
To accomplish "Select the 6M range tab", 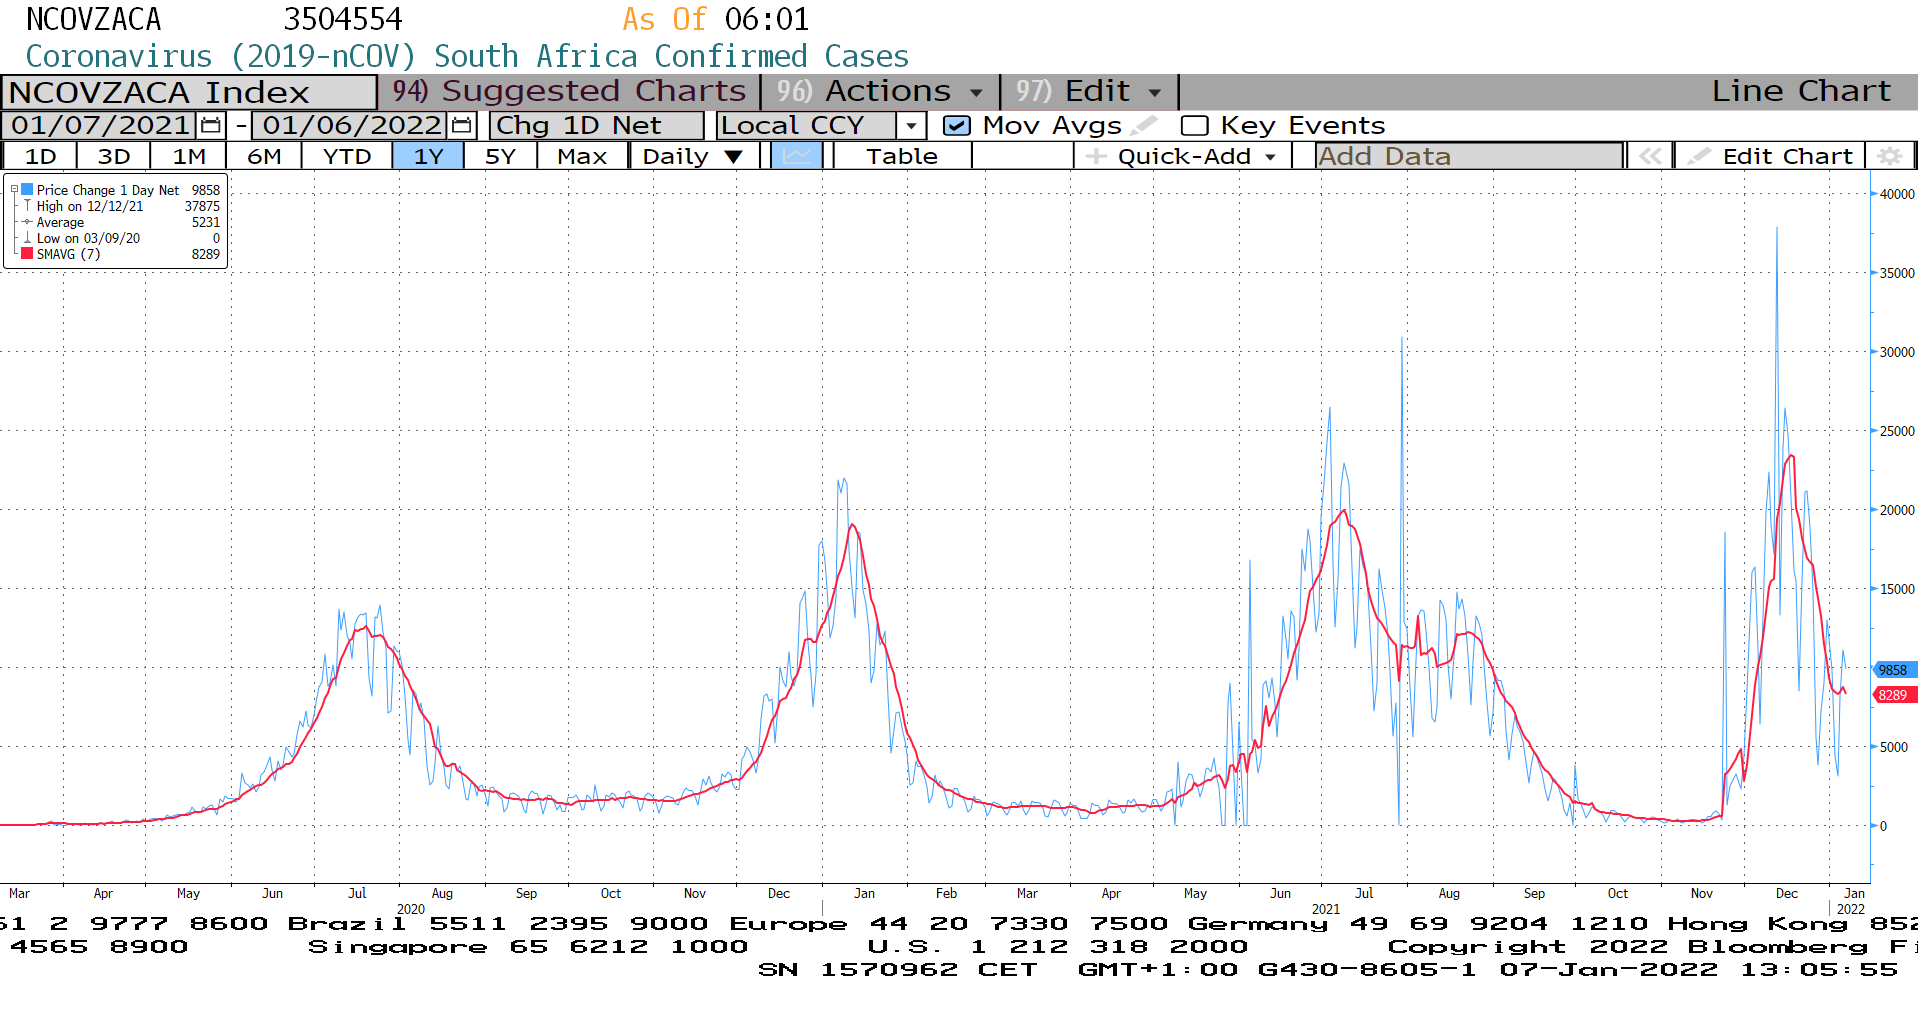I will tap(264, 156).
